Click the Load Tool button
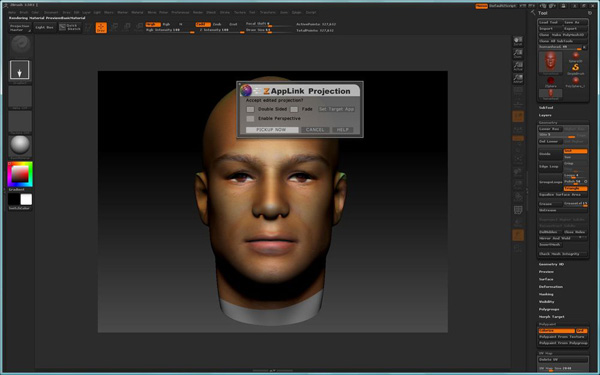Screen dimensions: 600x375 (550, 22)
